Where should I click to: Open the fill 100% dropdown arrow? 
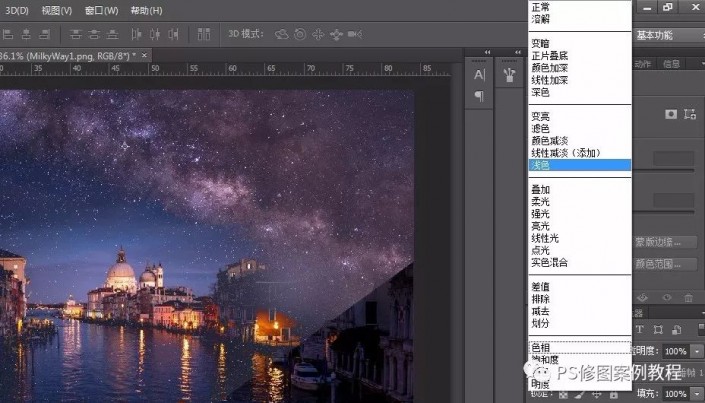pos(697,394)
